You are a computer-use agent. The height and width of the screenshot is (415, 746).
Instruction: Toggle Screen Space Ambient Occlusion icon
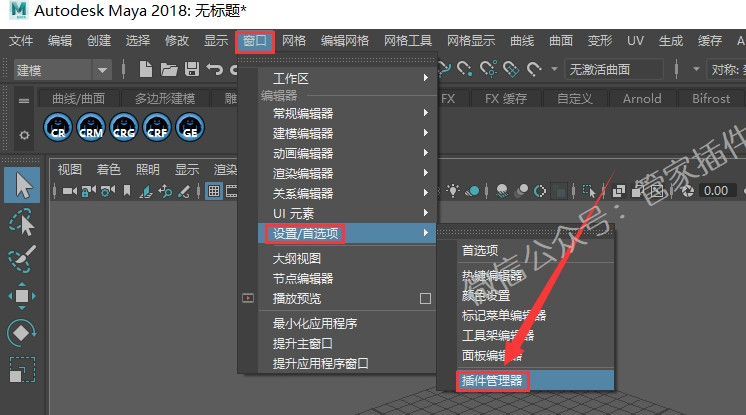501,191
